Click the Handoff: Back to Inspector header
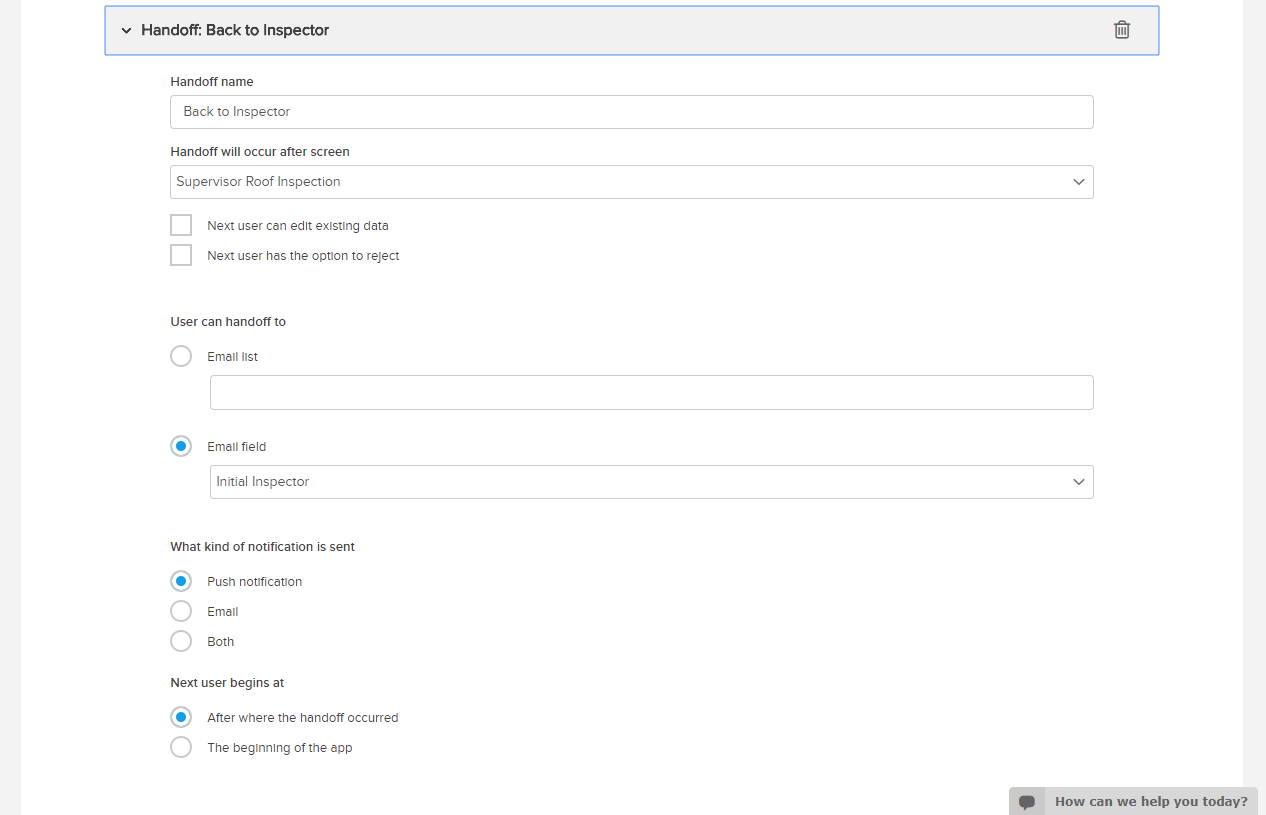 pyautogui.click(x=236, y=30)
